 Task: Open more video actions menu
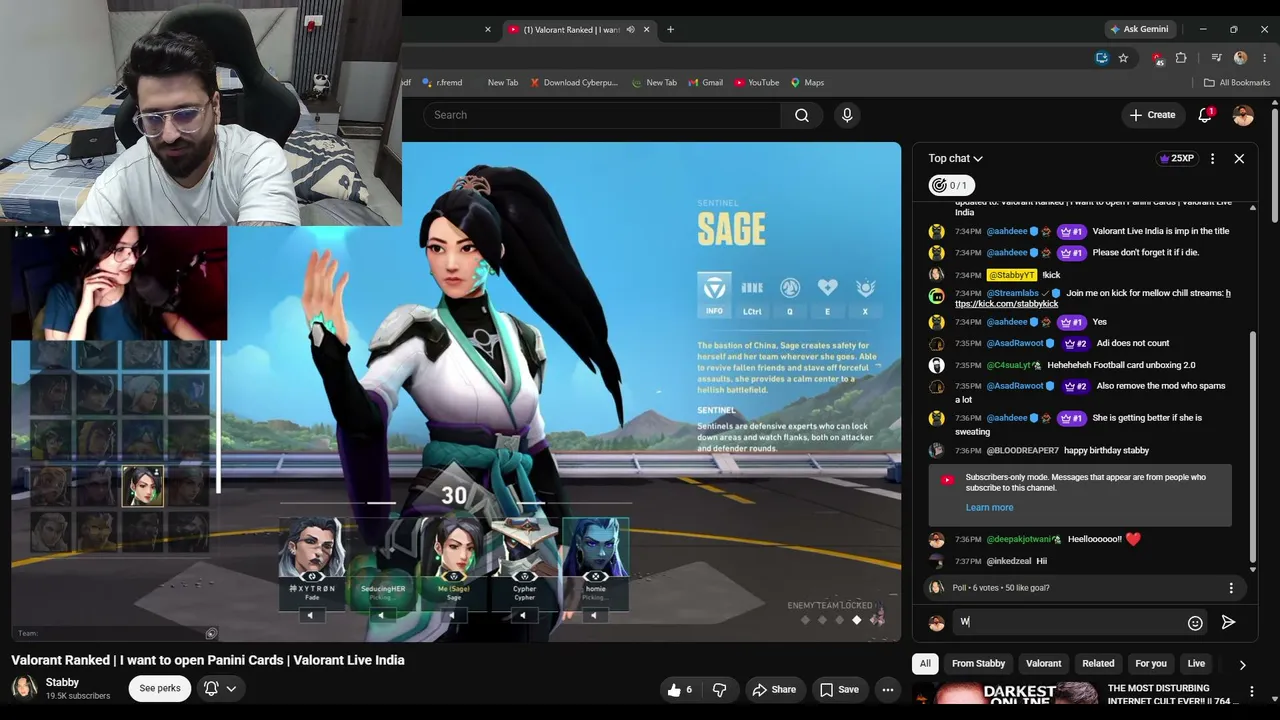pyautogui.click(x=887, y=689)
